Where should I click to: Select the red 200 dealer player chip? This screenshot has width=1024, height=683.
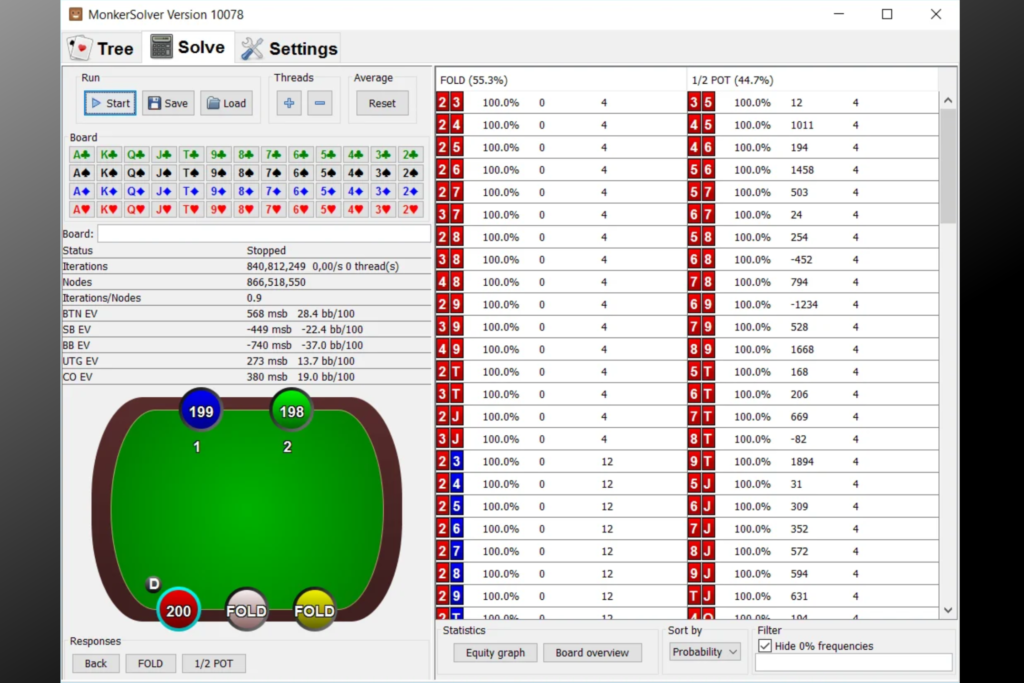[x=178, y=610]
